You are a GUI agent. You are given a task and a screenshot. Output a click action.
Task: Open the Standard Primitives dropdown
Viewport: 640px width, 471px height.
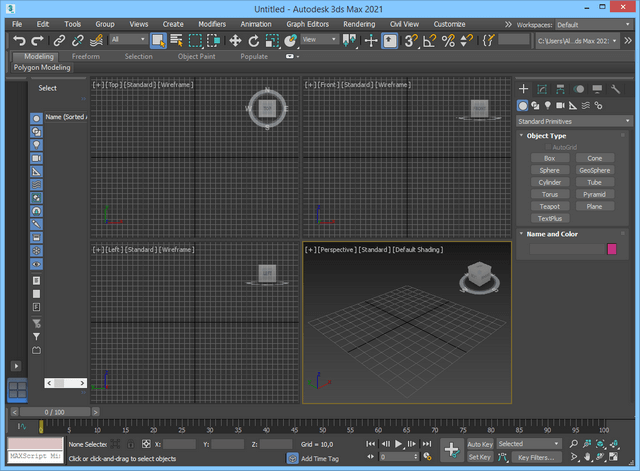pos(574,121)
